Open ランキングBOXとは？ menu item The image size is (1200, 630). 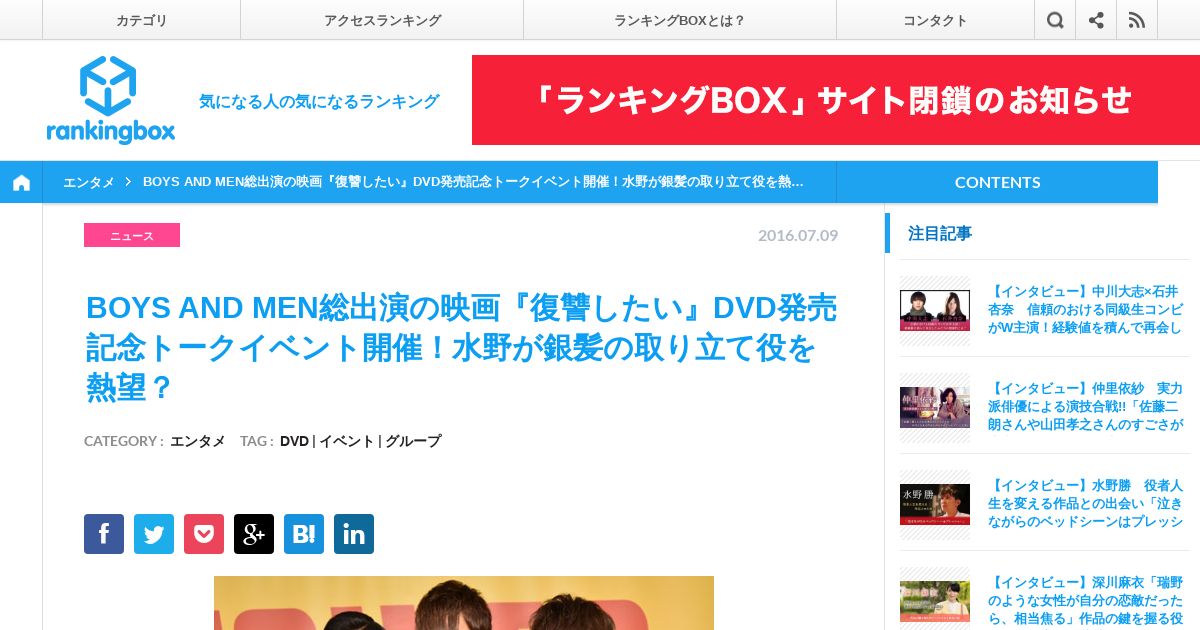680,20
